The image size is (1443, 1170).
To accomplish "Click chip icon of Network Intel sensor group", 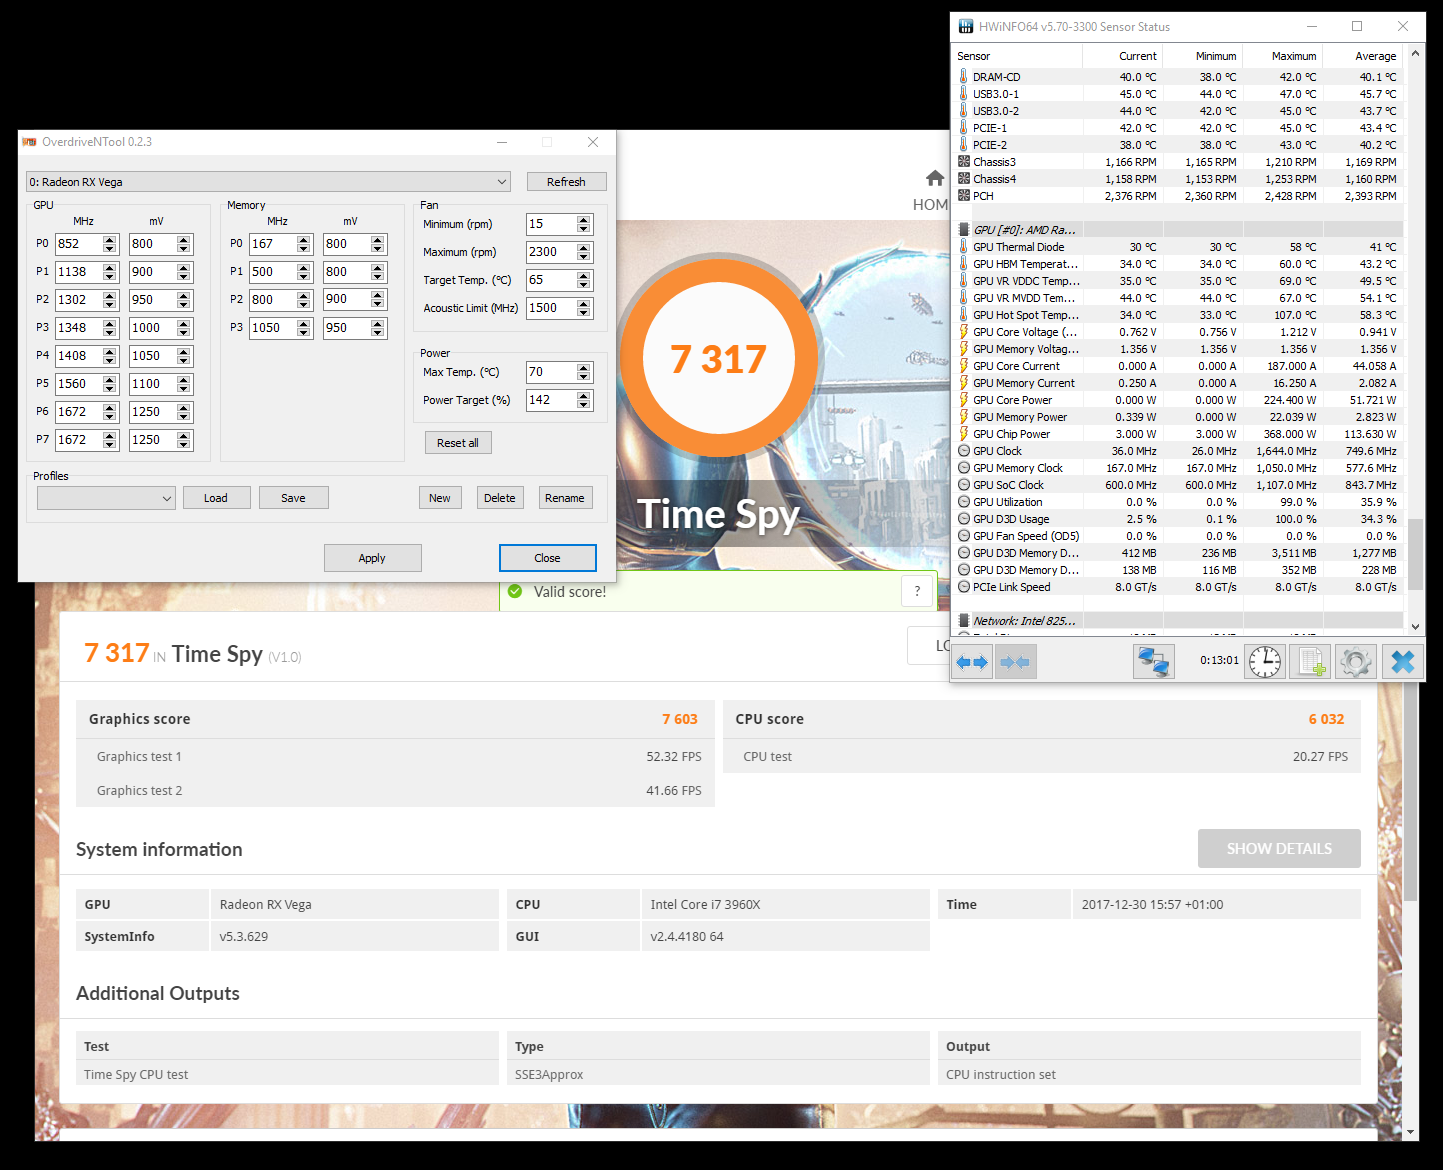I will pyautogui.click(x=964, y=621).
